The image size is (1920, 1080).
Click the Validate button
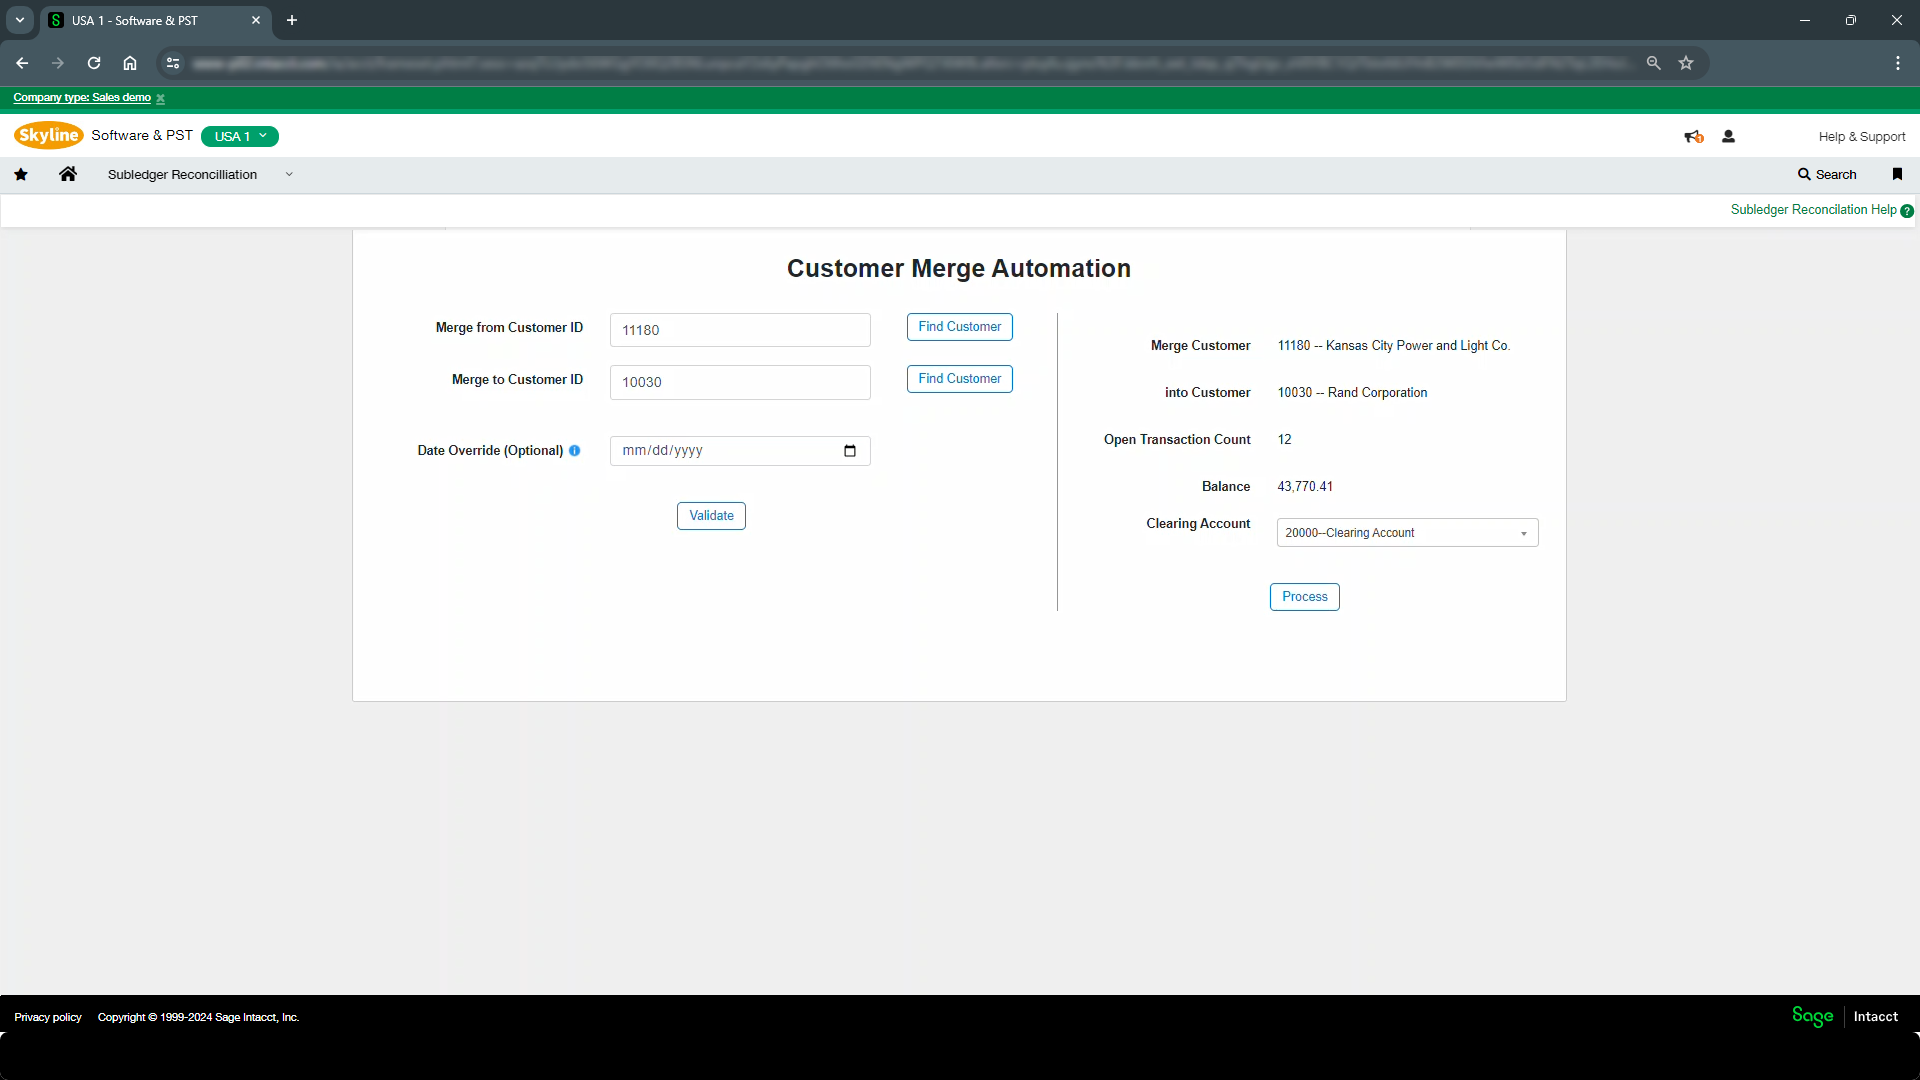click(711, 516)
